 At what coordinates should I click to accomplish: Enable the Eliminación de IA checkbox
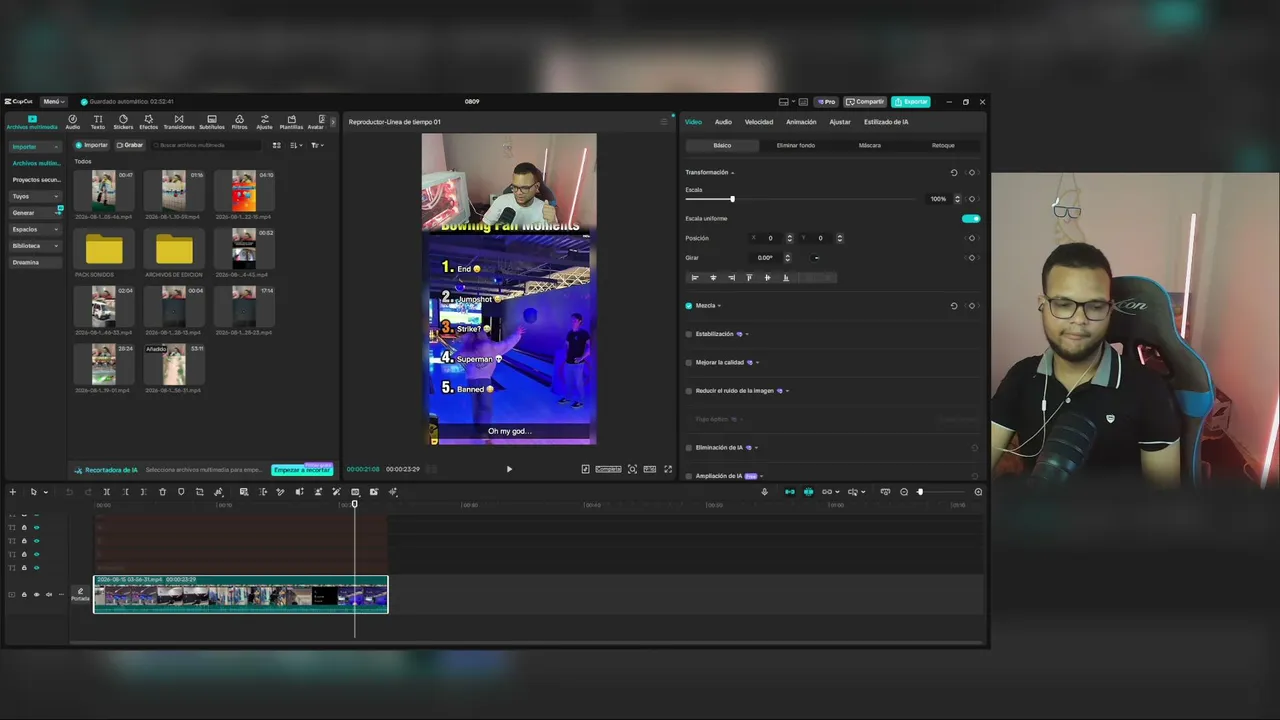coord(689,448)
